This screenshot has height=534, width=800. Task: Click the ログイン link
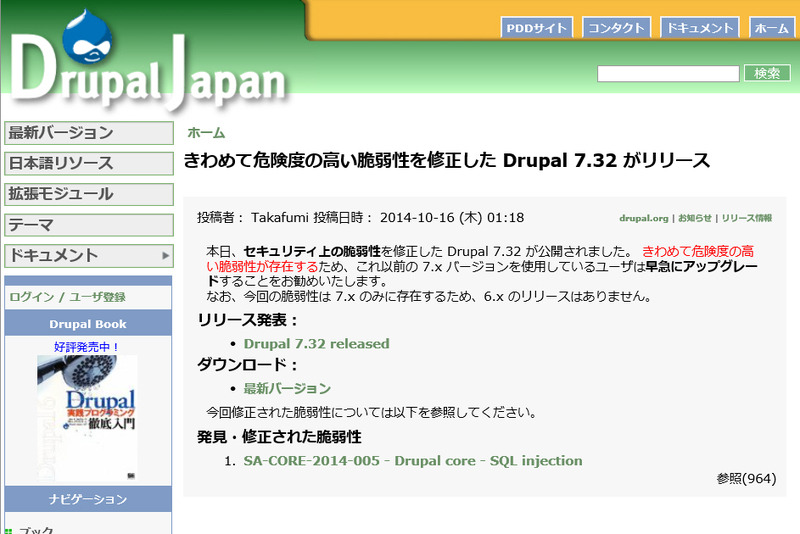pos(30,297)
